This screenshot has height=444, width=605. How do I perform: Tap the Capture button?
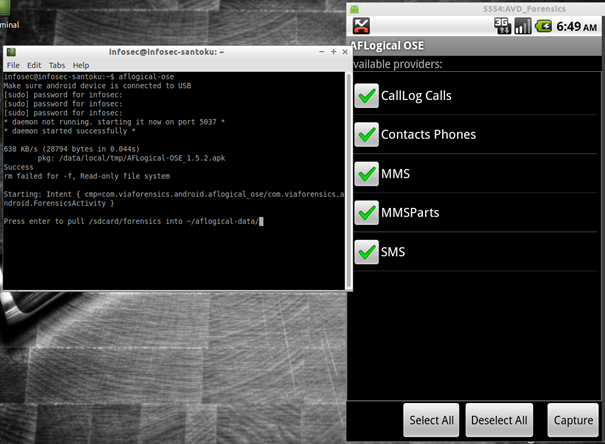pos(573,420)
